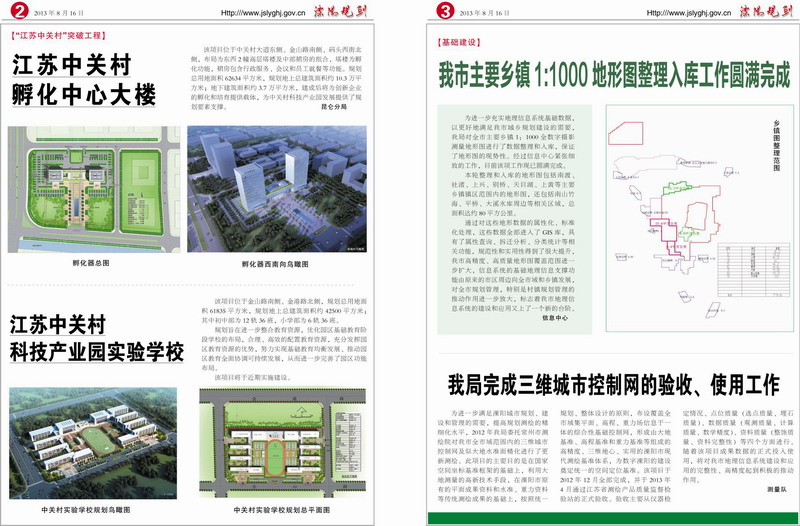Click the 溧阳规划 masthead logo on page 3
The height and width of the screenshot is (526, 800).
[x=767, y=11]
